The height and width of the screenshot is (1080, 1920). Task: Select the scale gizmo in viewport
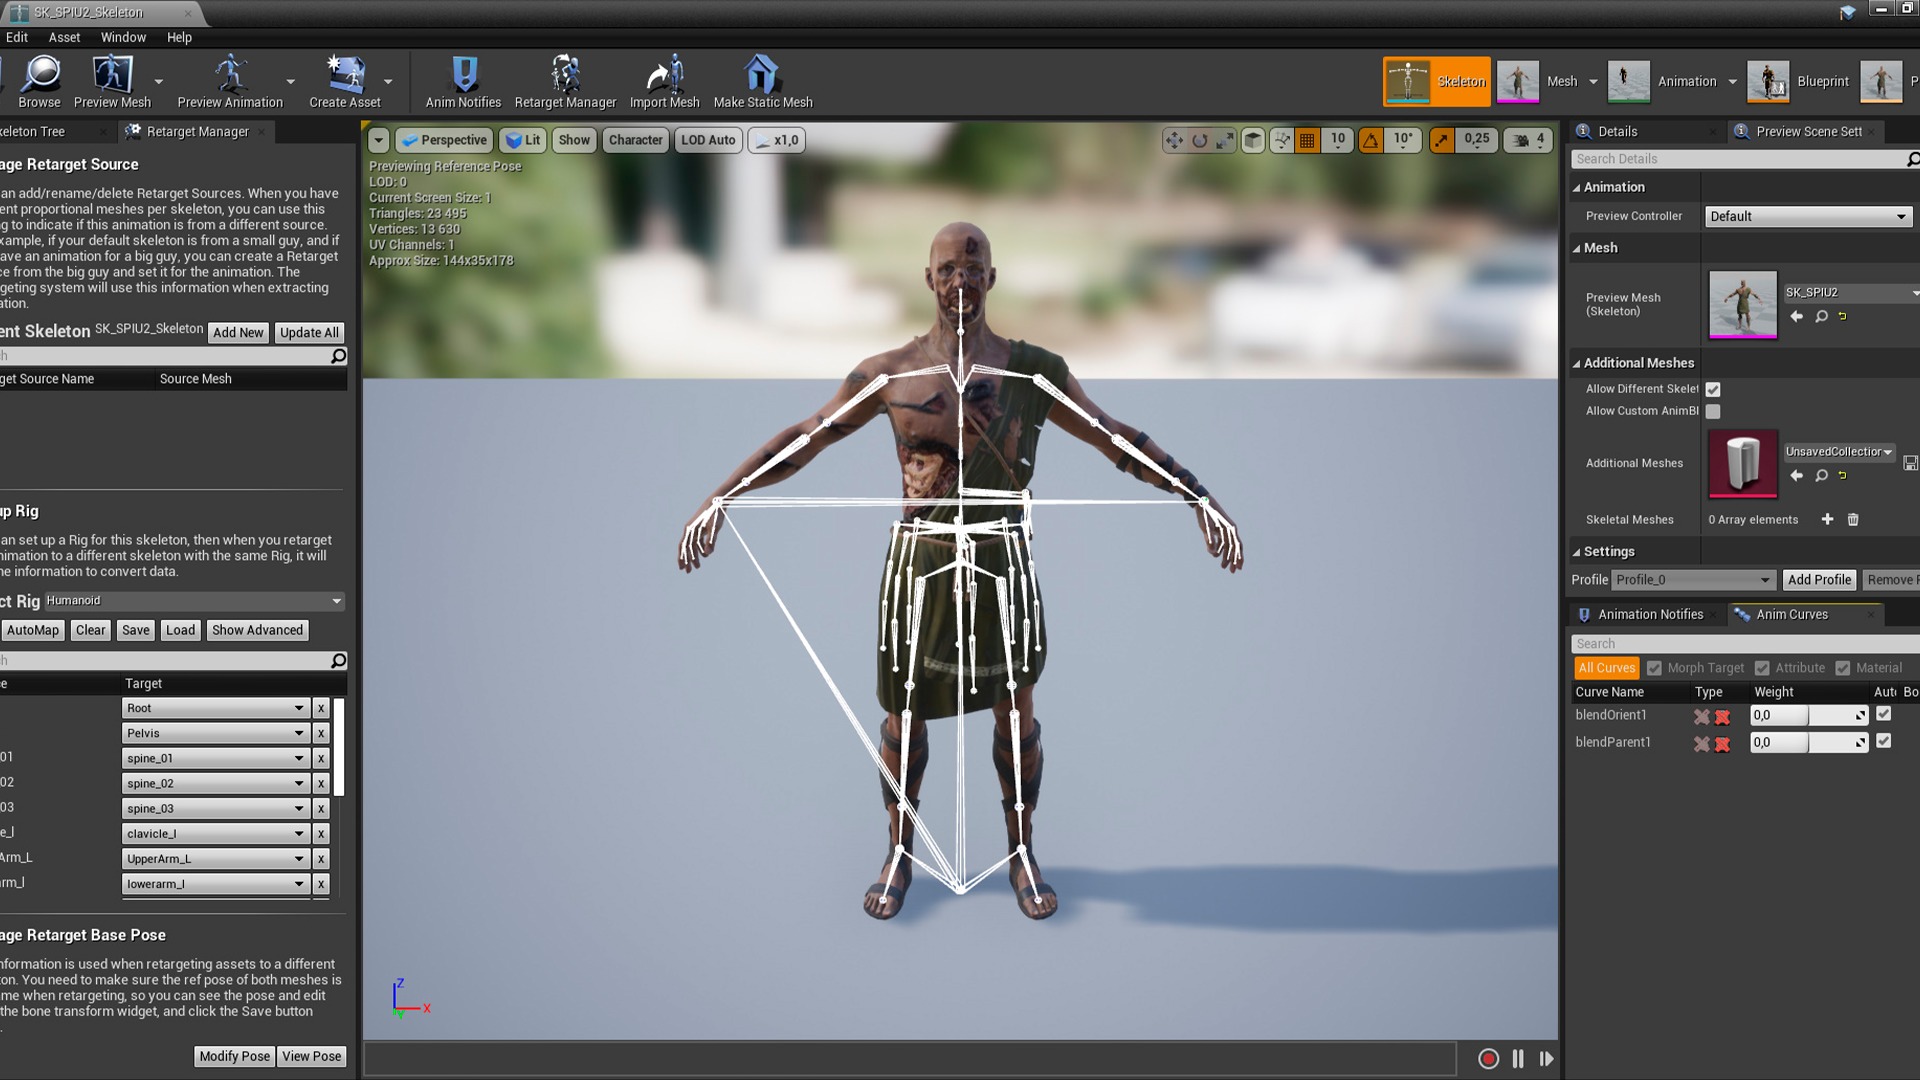click(x=1224, y=141)
